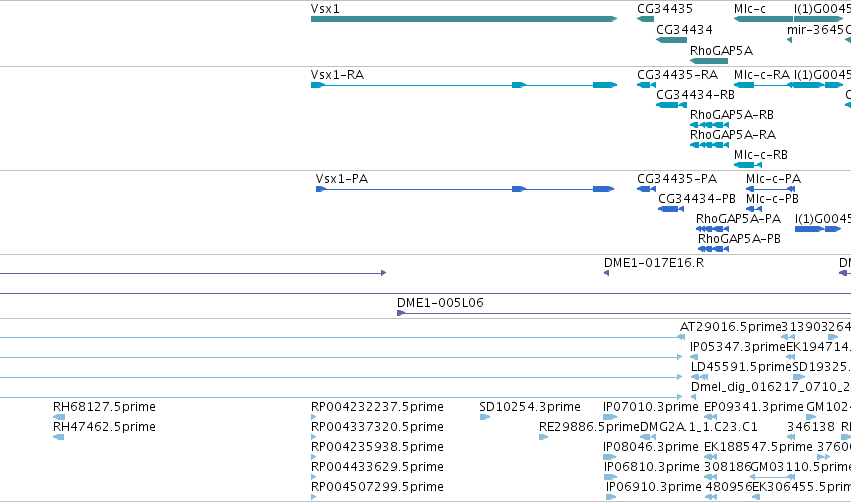Open the RP004337320.5prime EST label
851x502 pixels.
(x=377, y=427)
